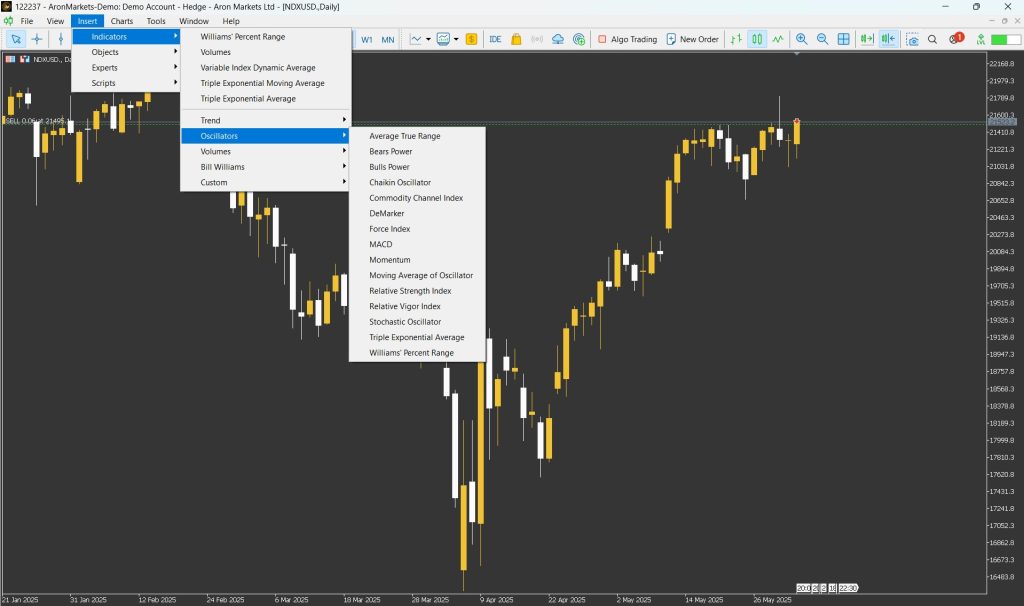Open chart type dropdown arrow

pyautogui.click(x=428, y=39)
